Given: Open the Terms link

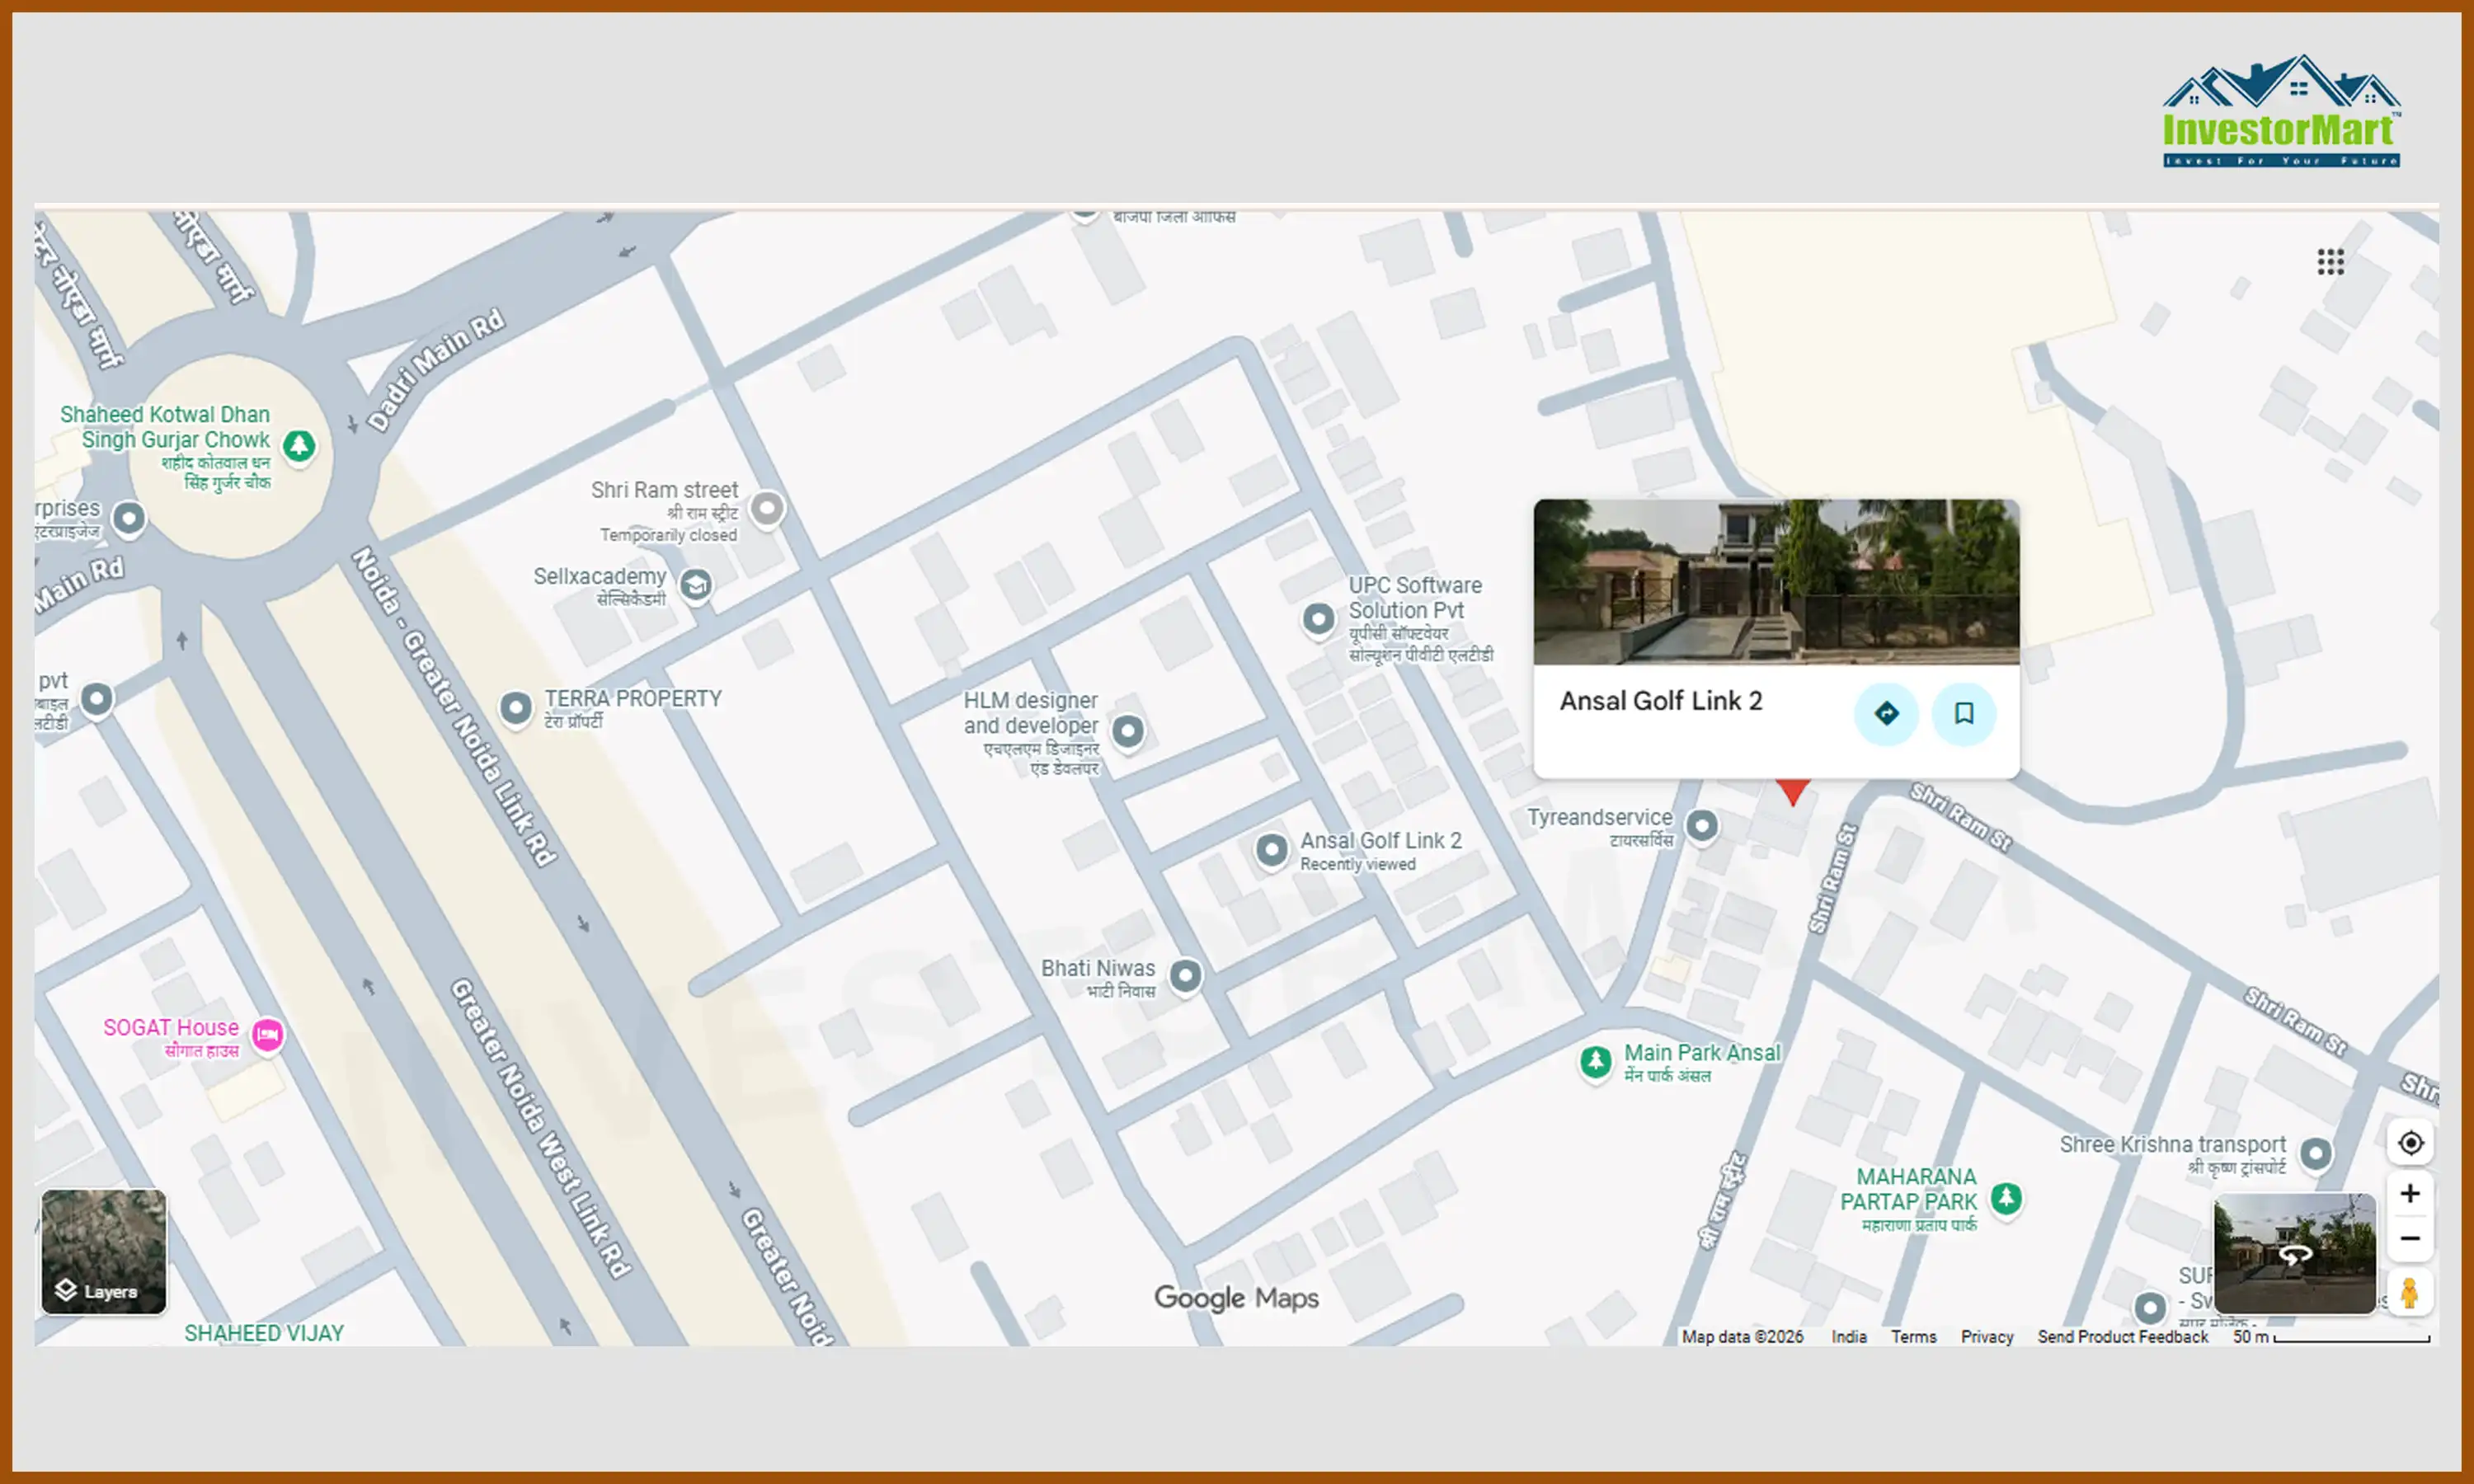Looking at the screenshot, I should 1913,1336.
